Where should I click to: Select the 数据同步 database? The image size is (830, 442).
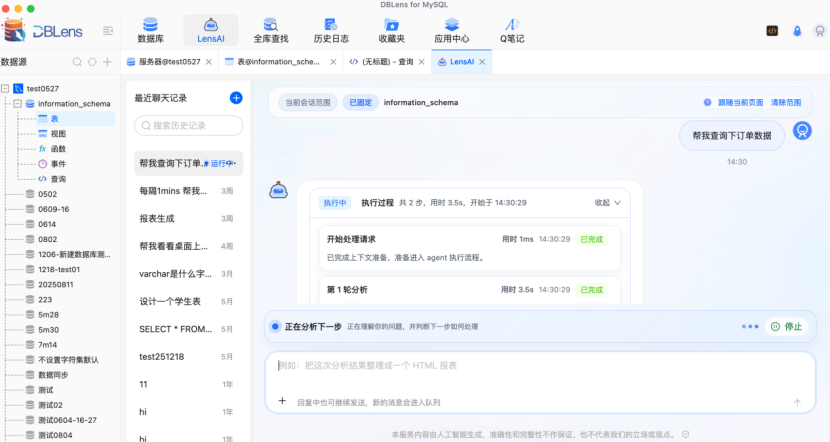53,375
